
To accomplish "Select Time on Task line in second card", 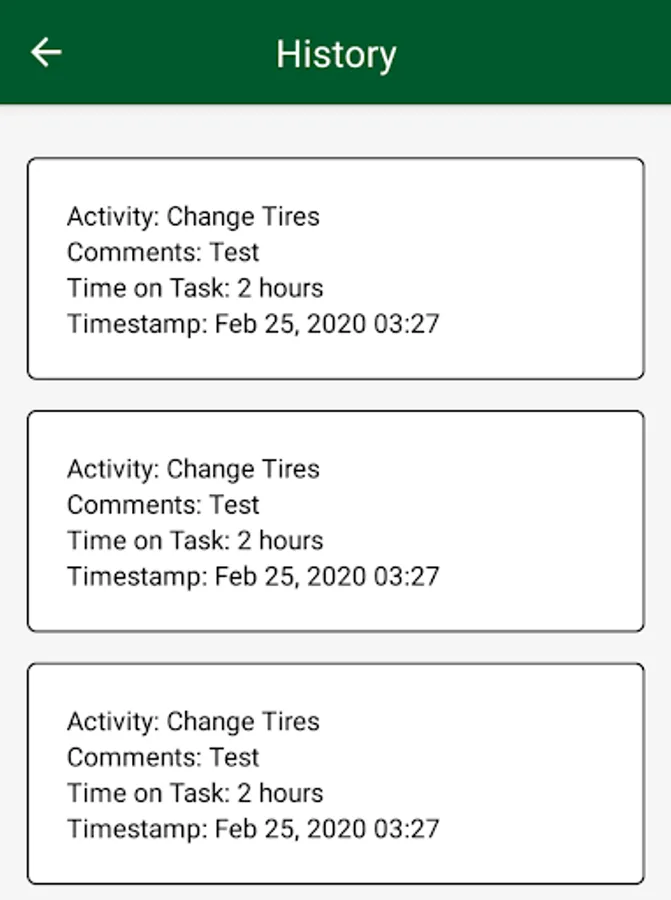I will pyautogui.click(x=195, y=541).
